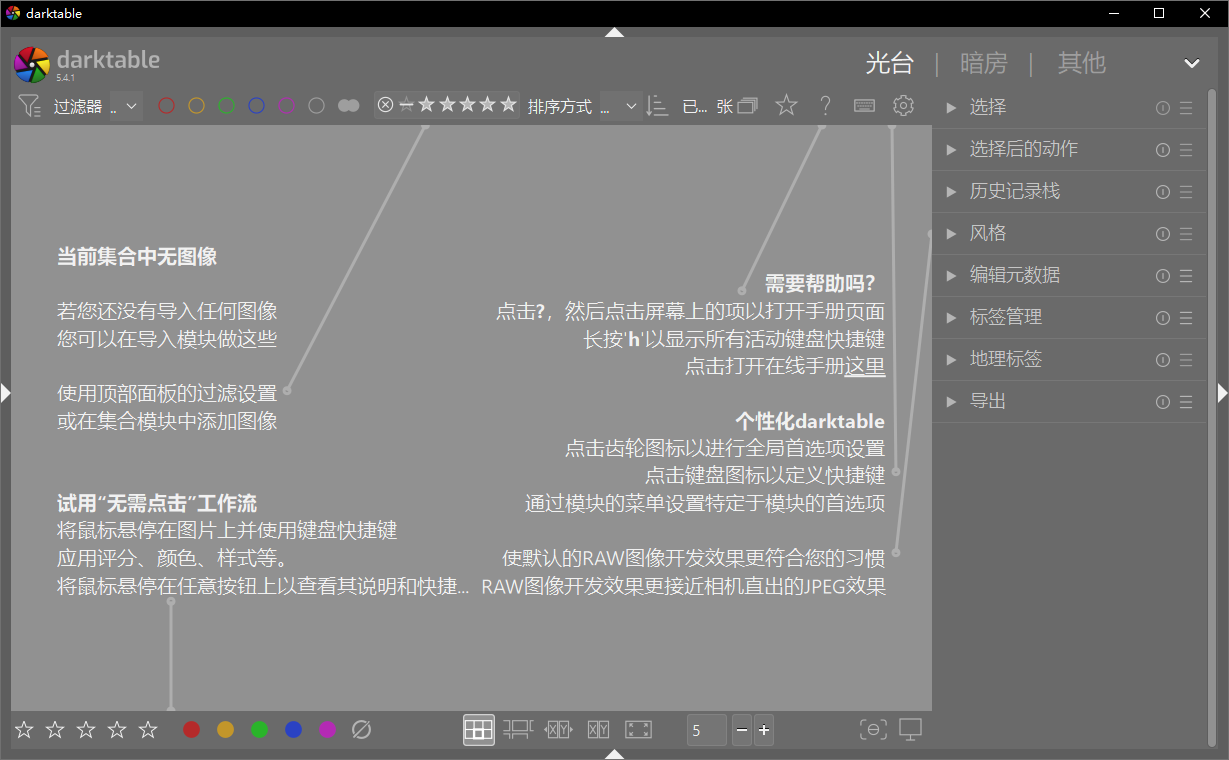Expand the 风格 styles module
Image resolution: width=1229 pixels, height=760 pixels.
coord(988,233)
